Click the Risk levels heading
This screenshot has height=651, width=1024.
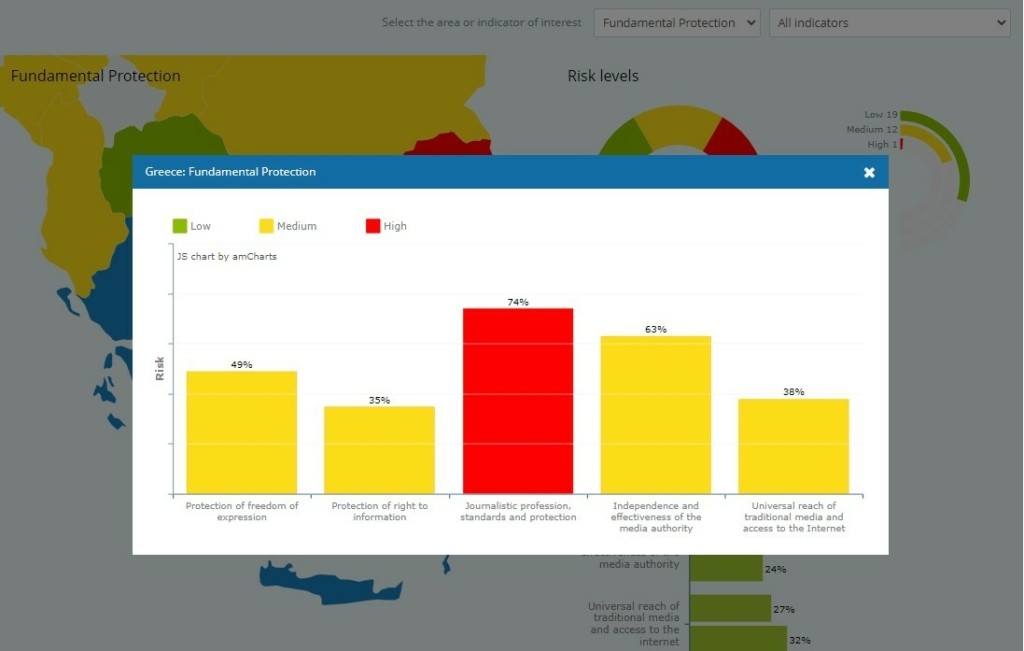click(x=602, y=76)
